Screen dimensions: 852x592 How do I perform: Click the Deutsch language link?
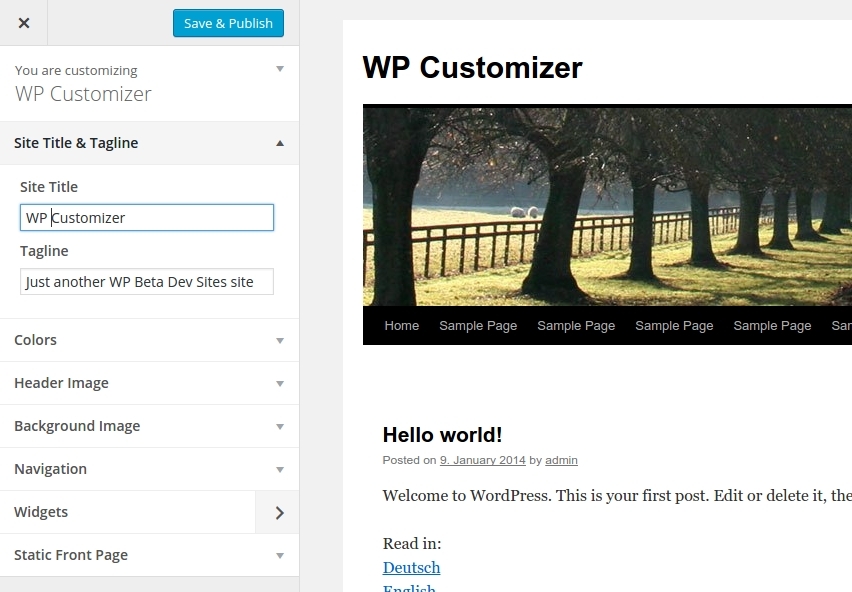click(411, 568)
